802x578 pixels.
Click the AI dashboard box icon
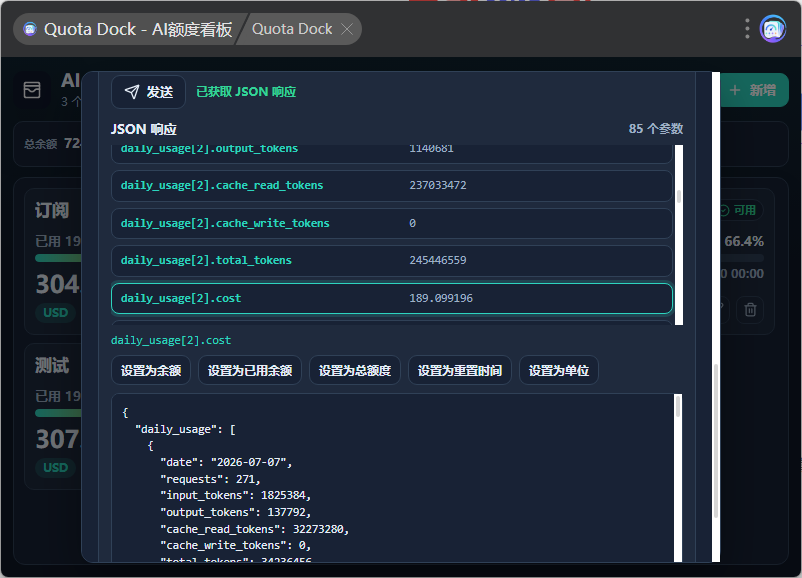point(32,90)
